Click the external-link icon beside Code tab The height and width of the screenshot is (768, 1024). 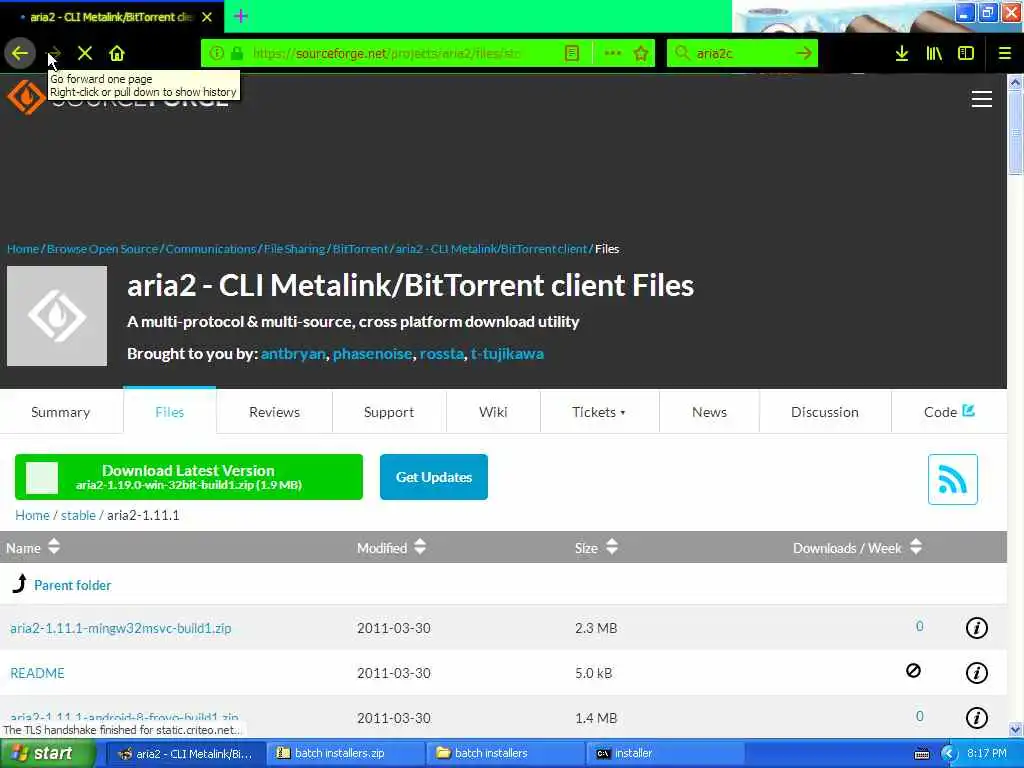coord(968,411)
